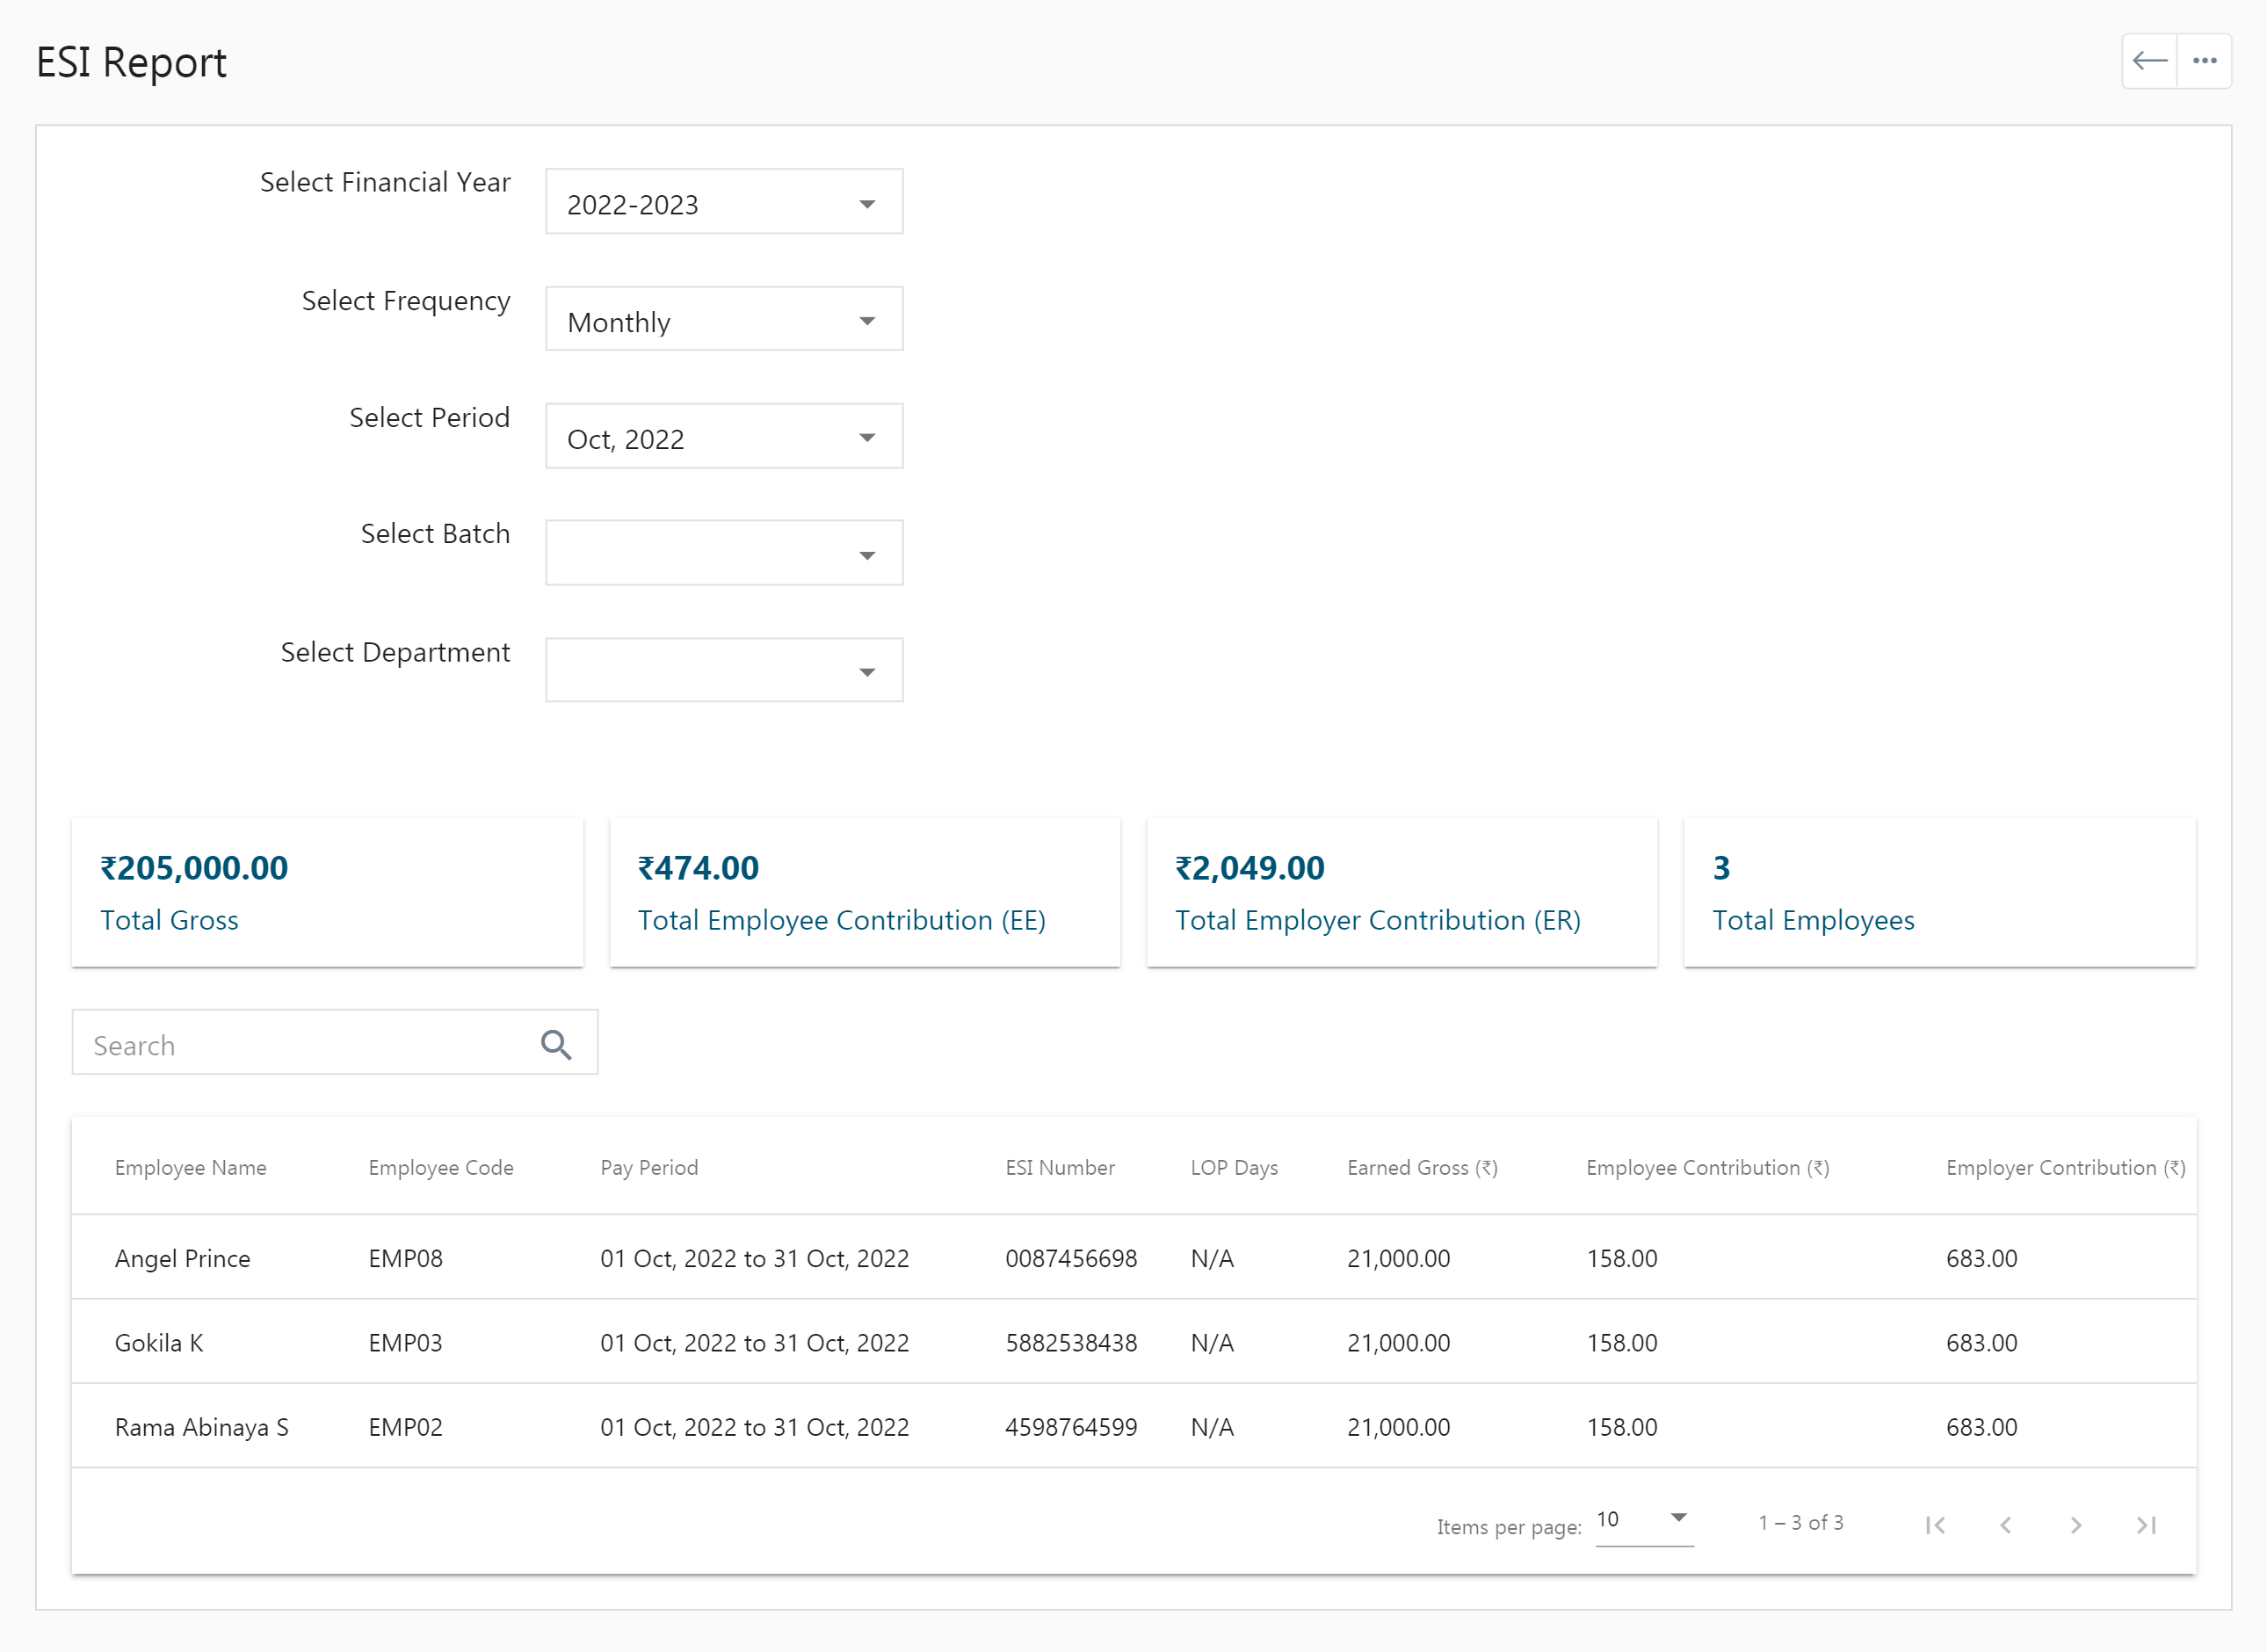Click ESI number 5882538438
Screen dimensions: 2267x1652
click(1072, 1343)
